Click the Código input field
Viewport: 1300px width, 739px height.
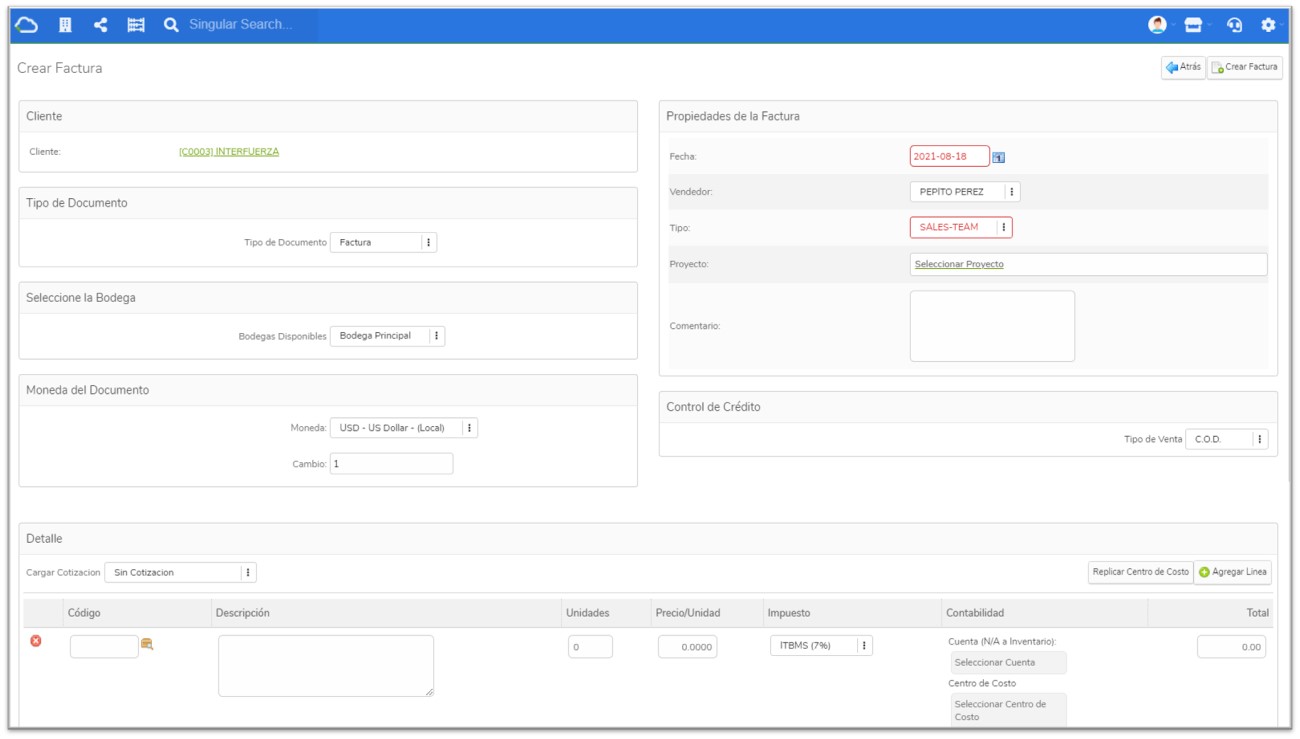(104, 646)
